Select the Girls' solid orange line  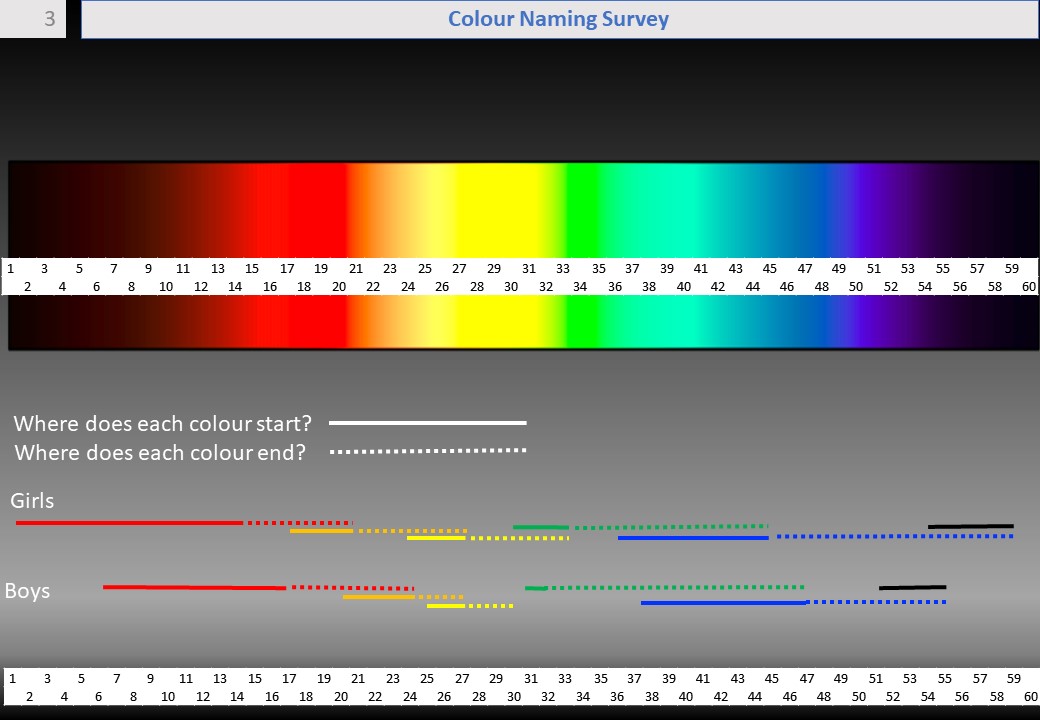click(321, 531)
